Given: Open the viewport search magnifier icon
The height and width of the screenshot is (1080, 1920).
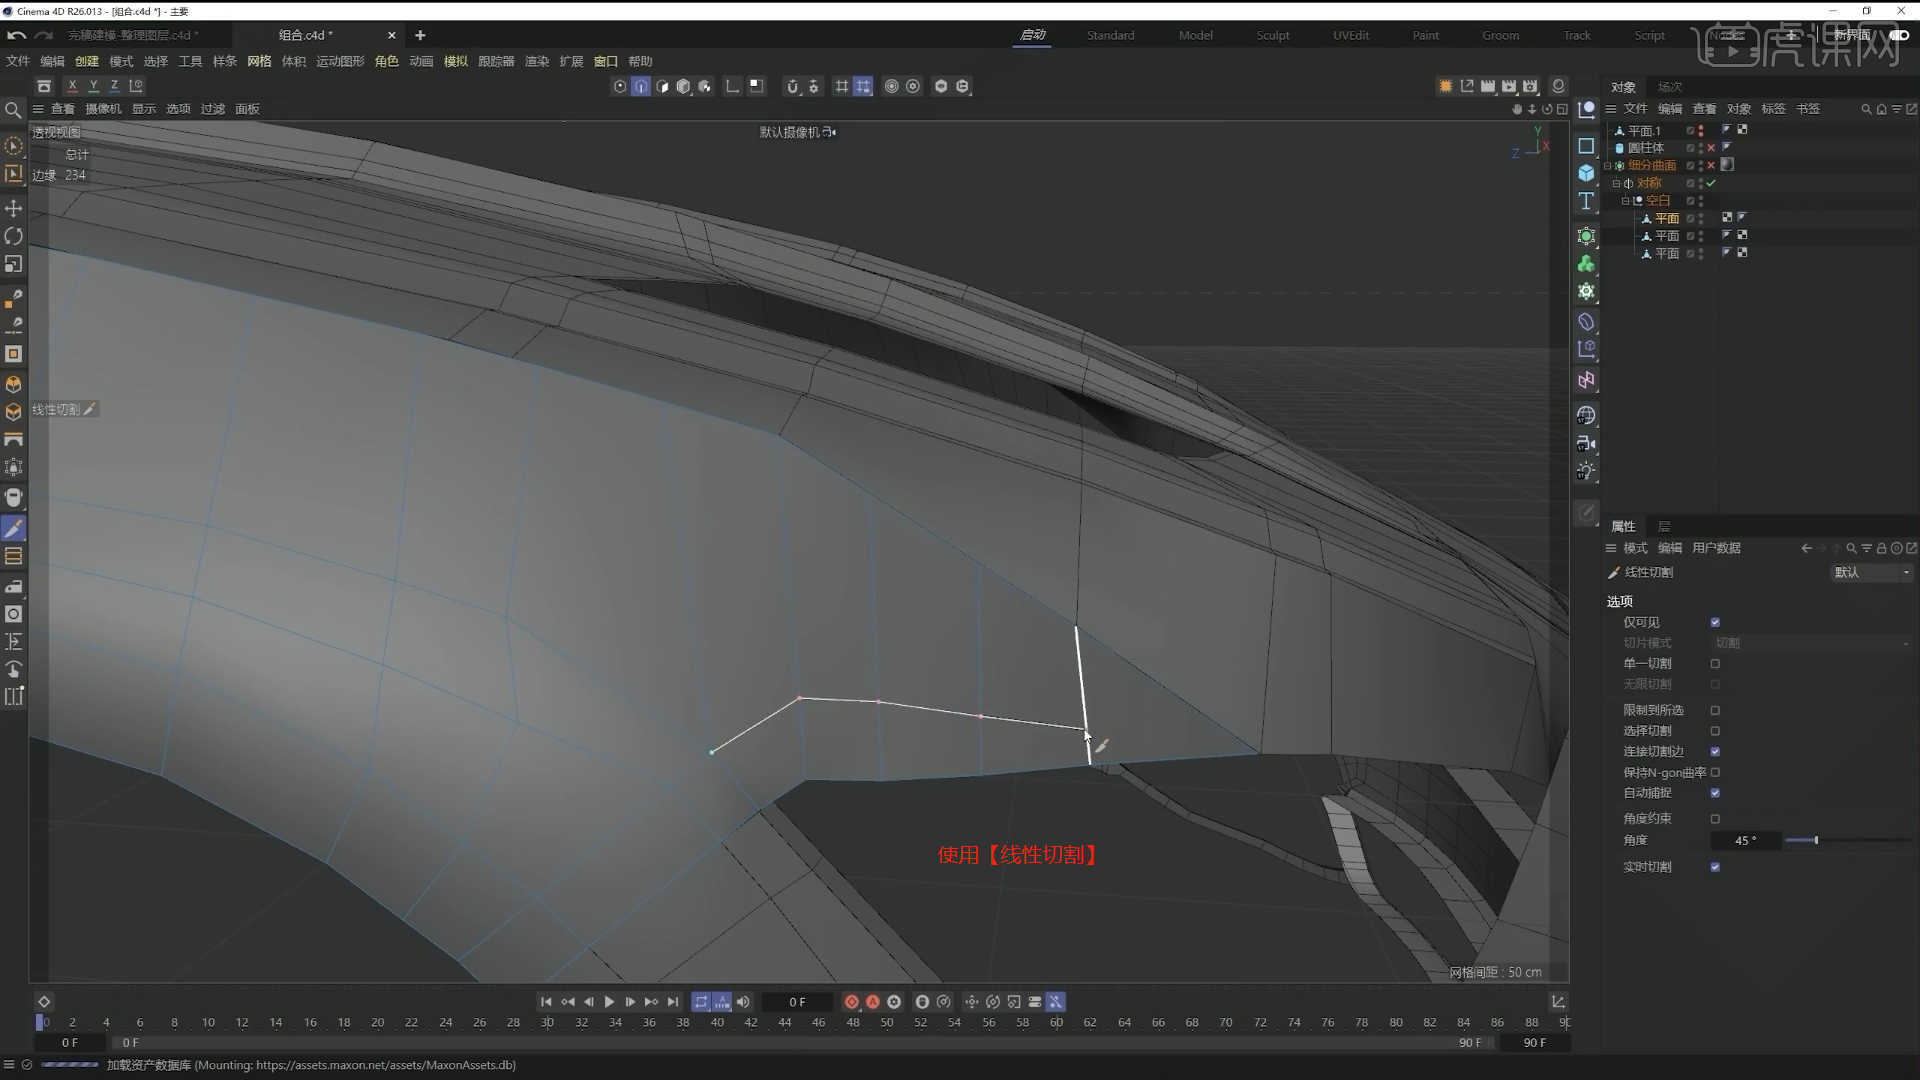Looking at the screenshot, I should point(13,110).
